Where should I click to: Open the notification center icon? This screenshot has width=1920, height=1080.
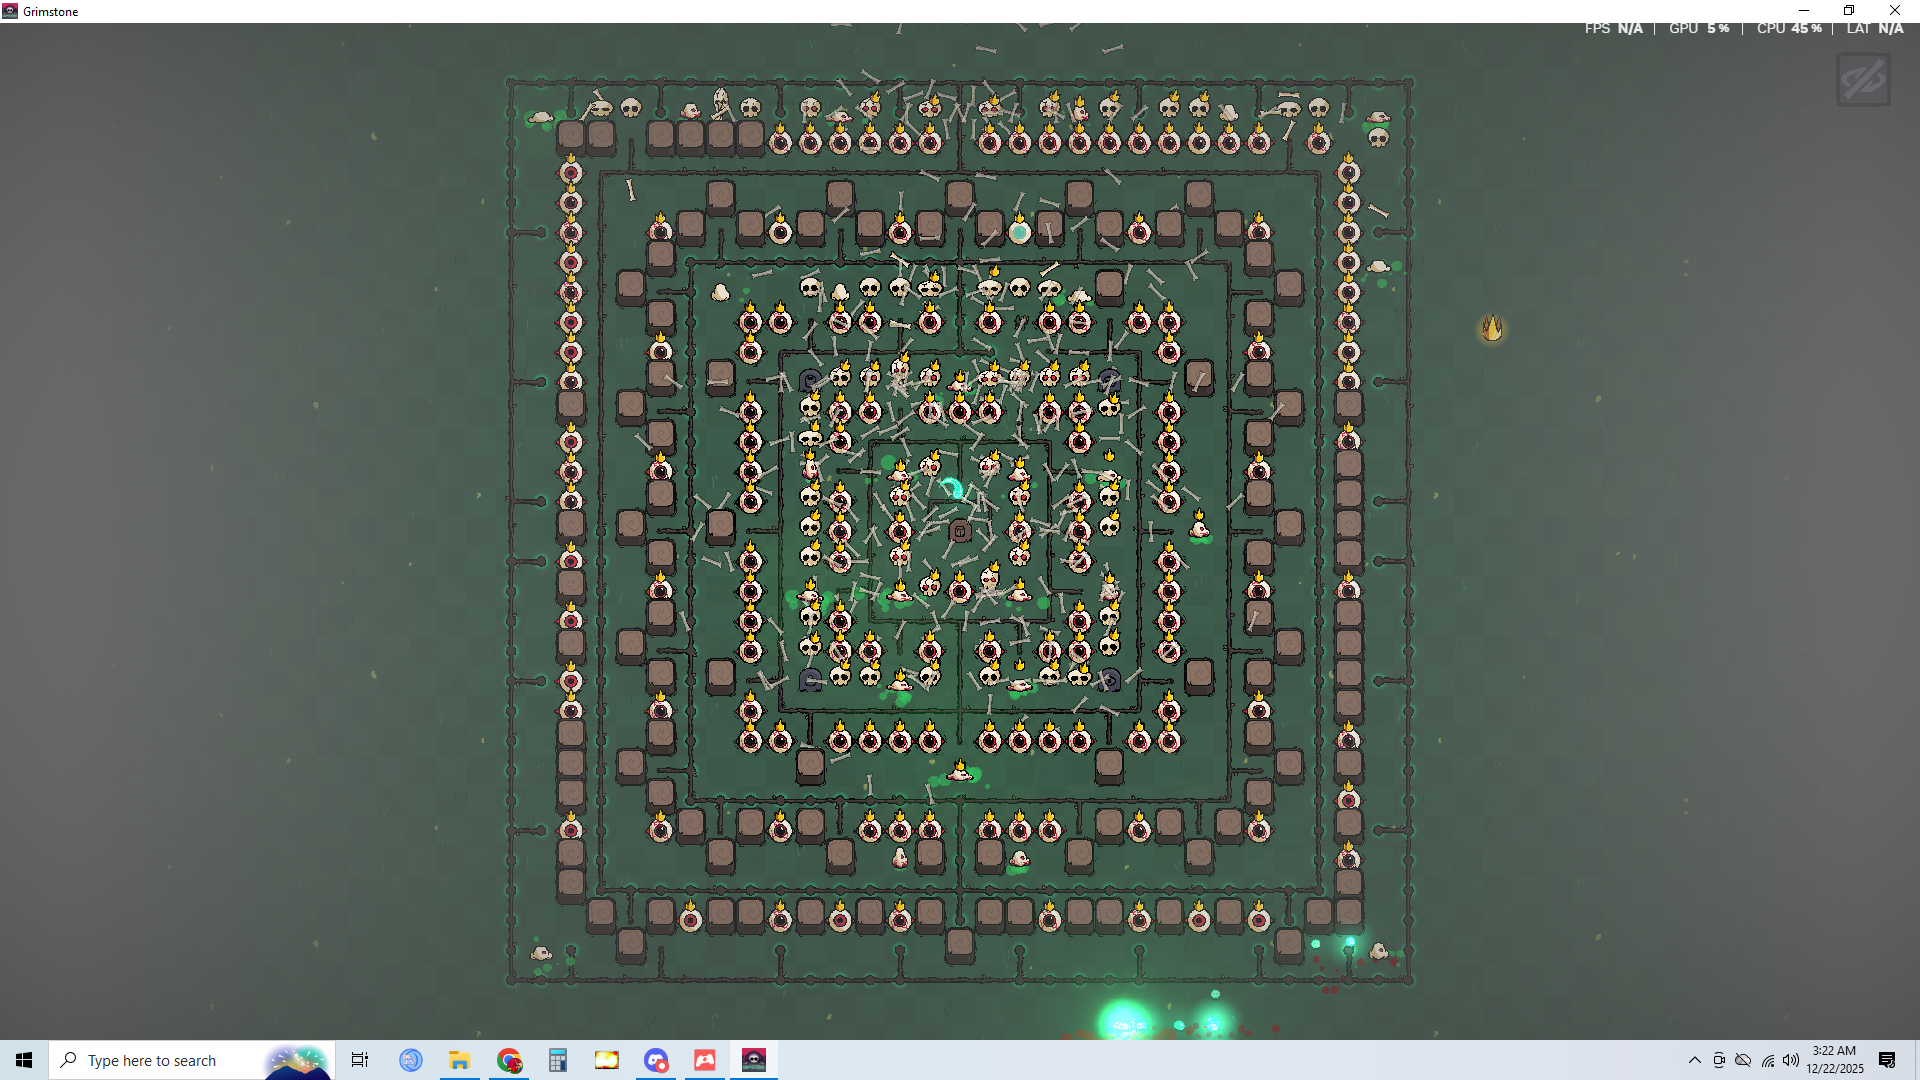click(x=1887, y=1060)
